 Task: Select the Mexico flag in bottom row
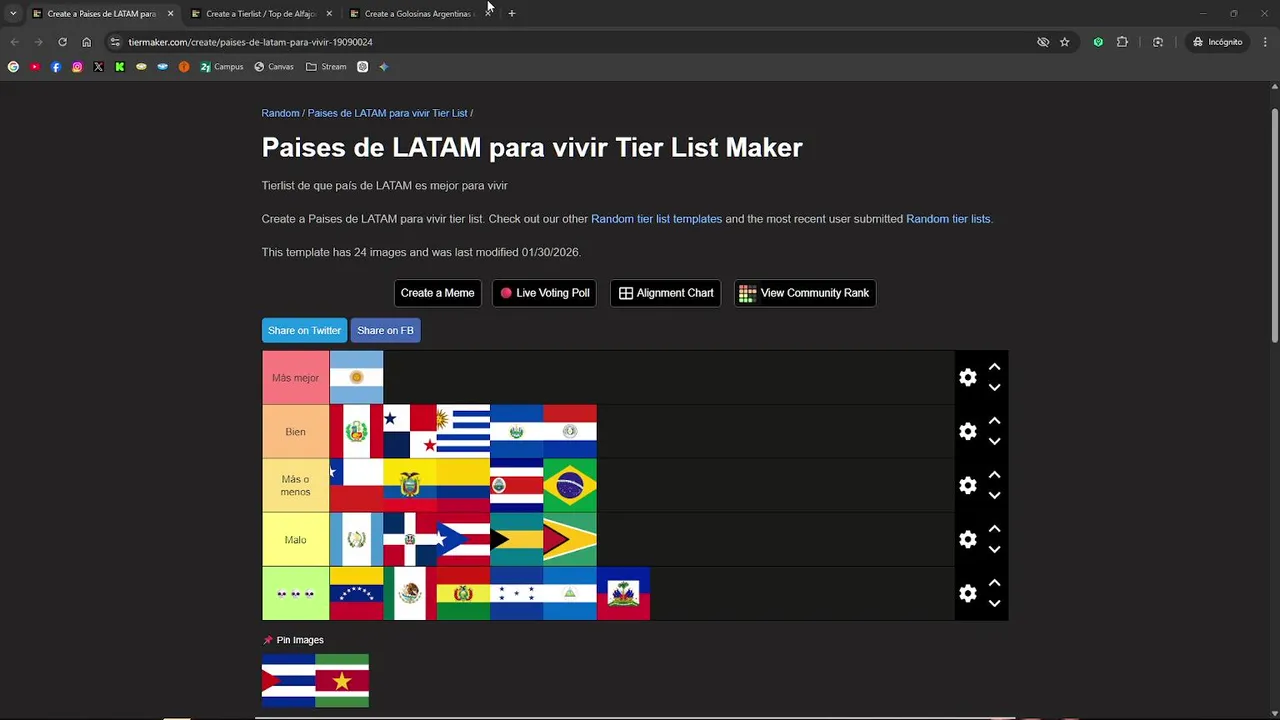[x=410, y=593]
